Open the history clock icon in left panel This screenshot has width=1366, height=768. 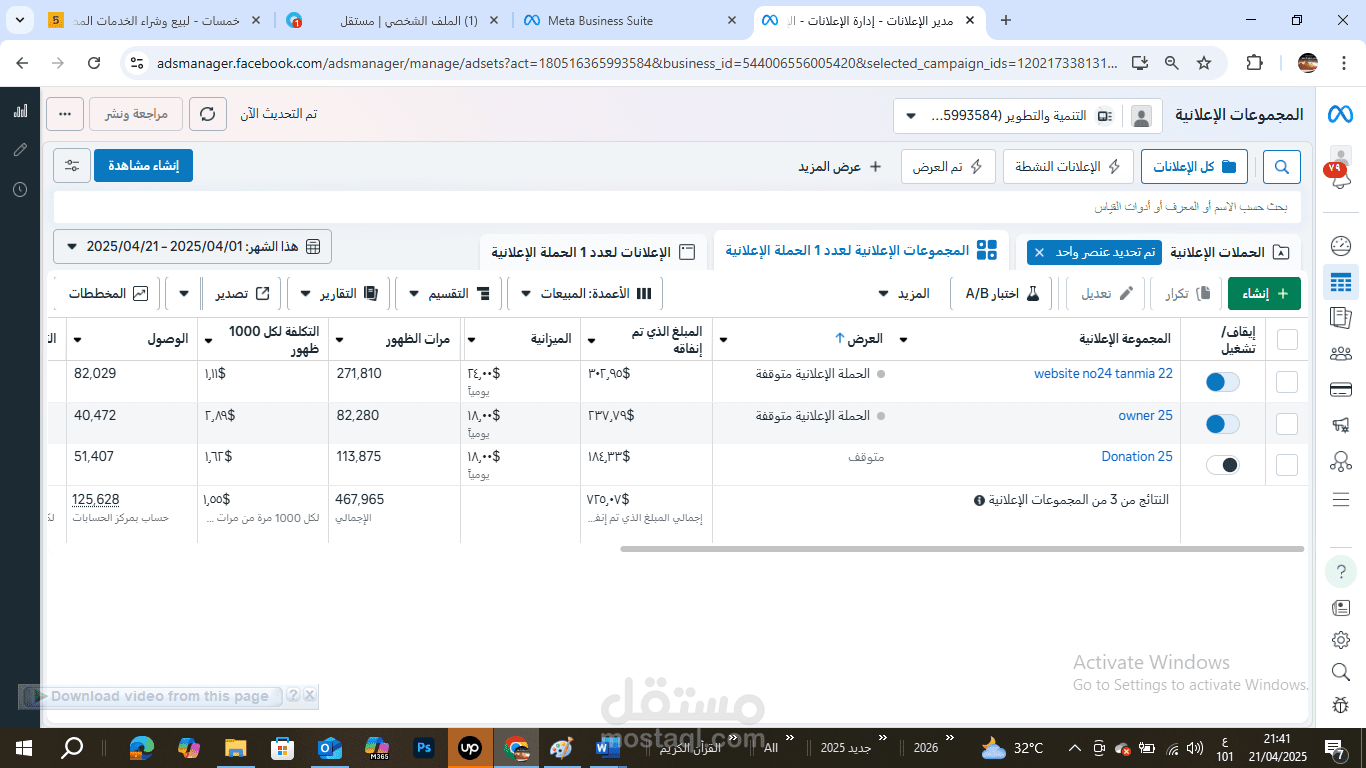20,189
